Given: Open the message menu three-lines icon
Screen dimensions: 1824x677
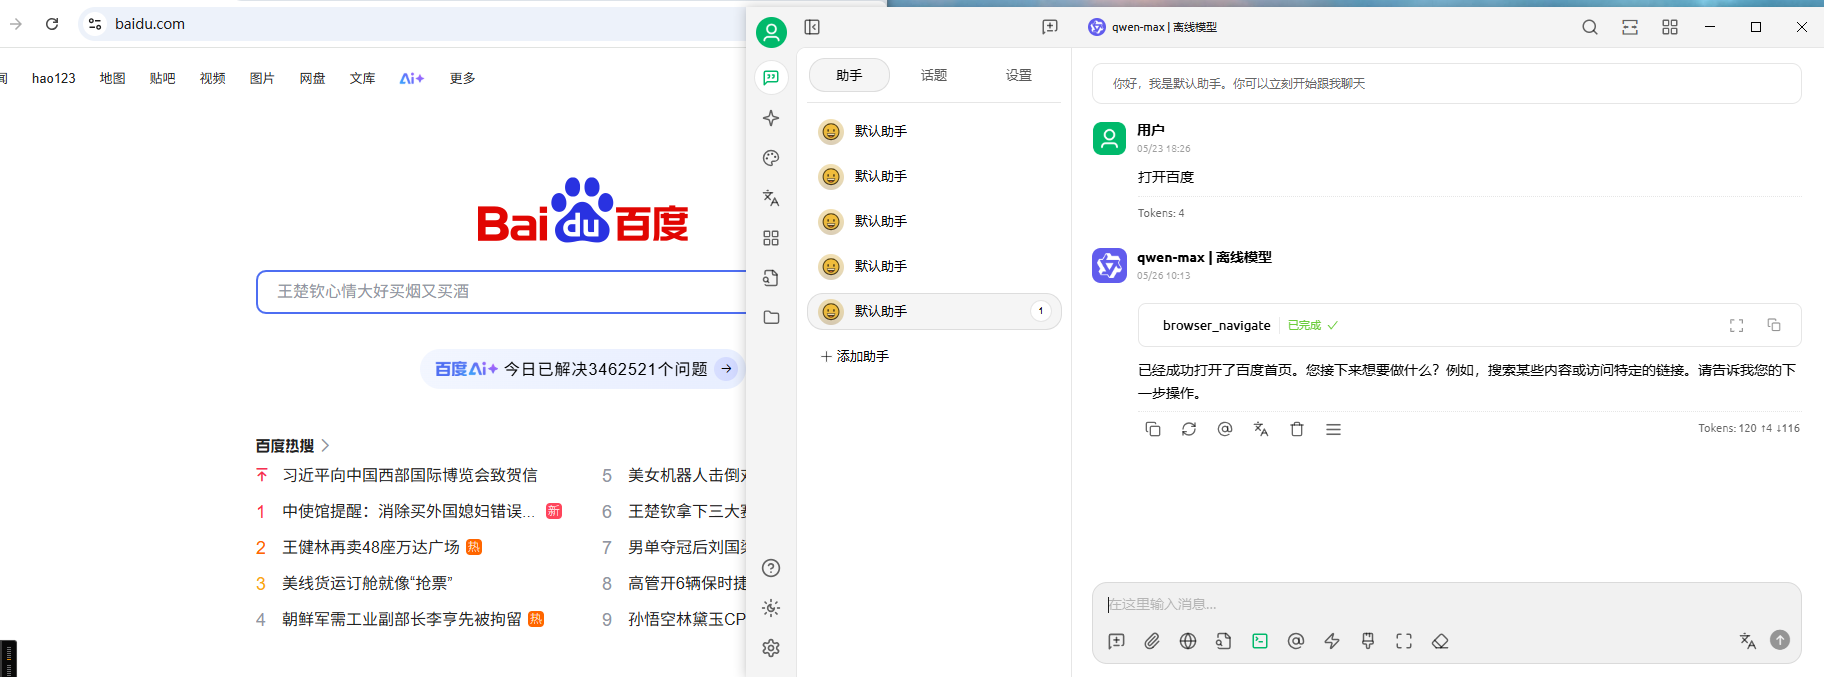Looking at the screenshot, I should coord(1333,429).
